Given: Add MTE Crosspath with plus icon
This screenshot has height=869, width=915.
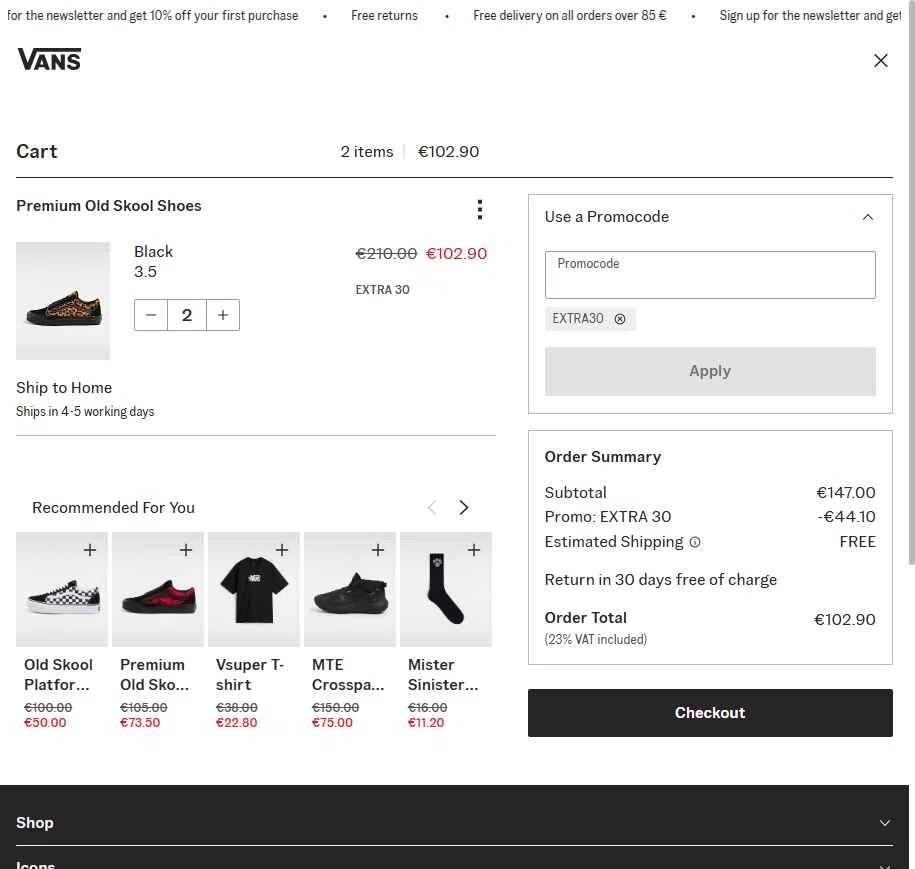Looking at the screenshot, I should tap(378, 550).
